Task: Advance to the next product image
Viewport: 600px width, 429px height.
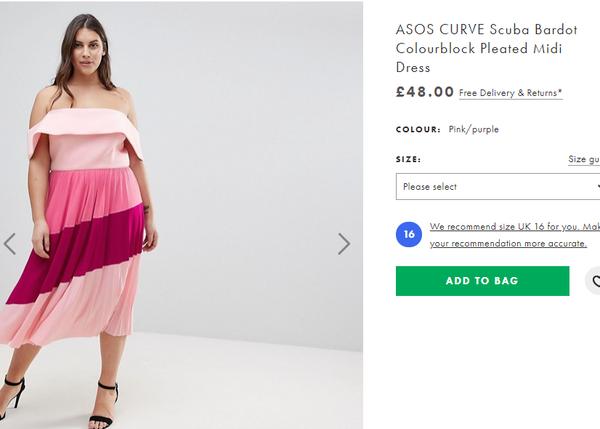Action: point(344,243)
